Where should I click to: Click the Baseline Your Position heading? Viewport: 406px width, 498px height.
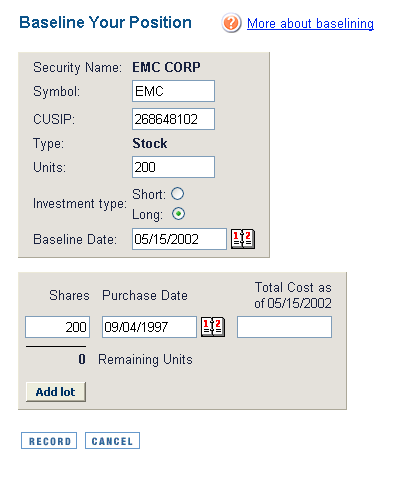click(105, 23)
